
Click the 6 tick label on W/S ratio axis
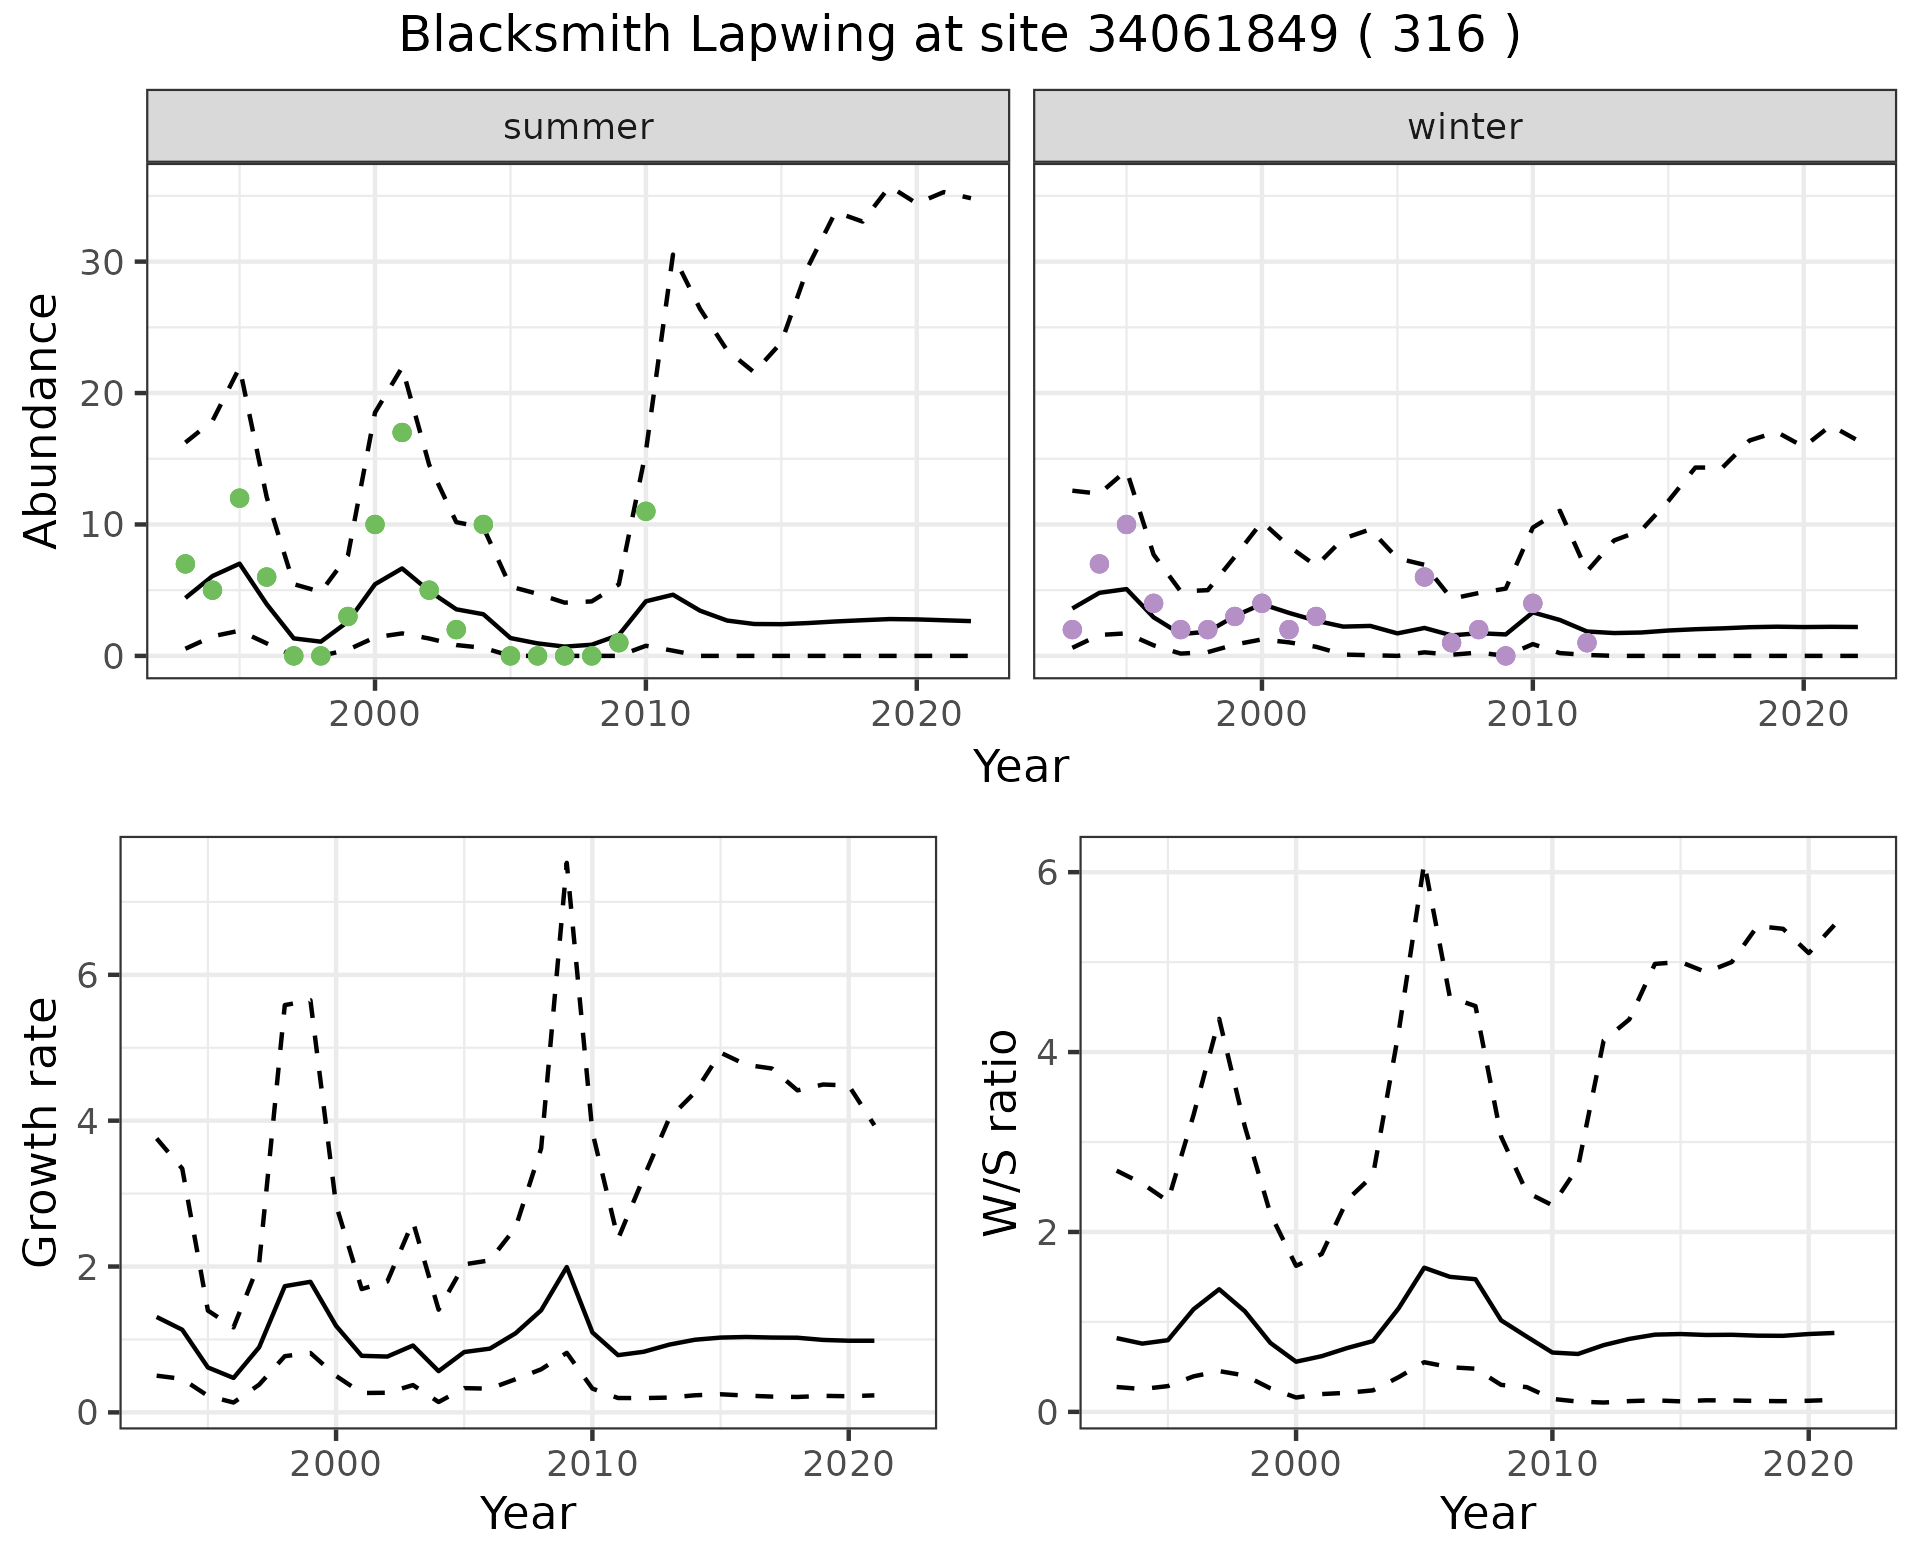1047,872
